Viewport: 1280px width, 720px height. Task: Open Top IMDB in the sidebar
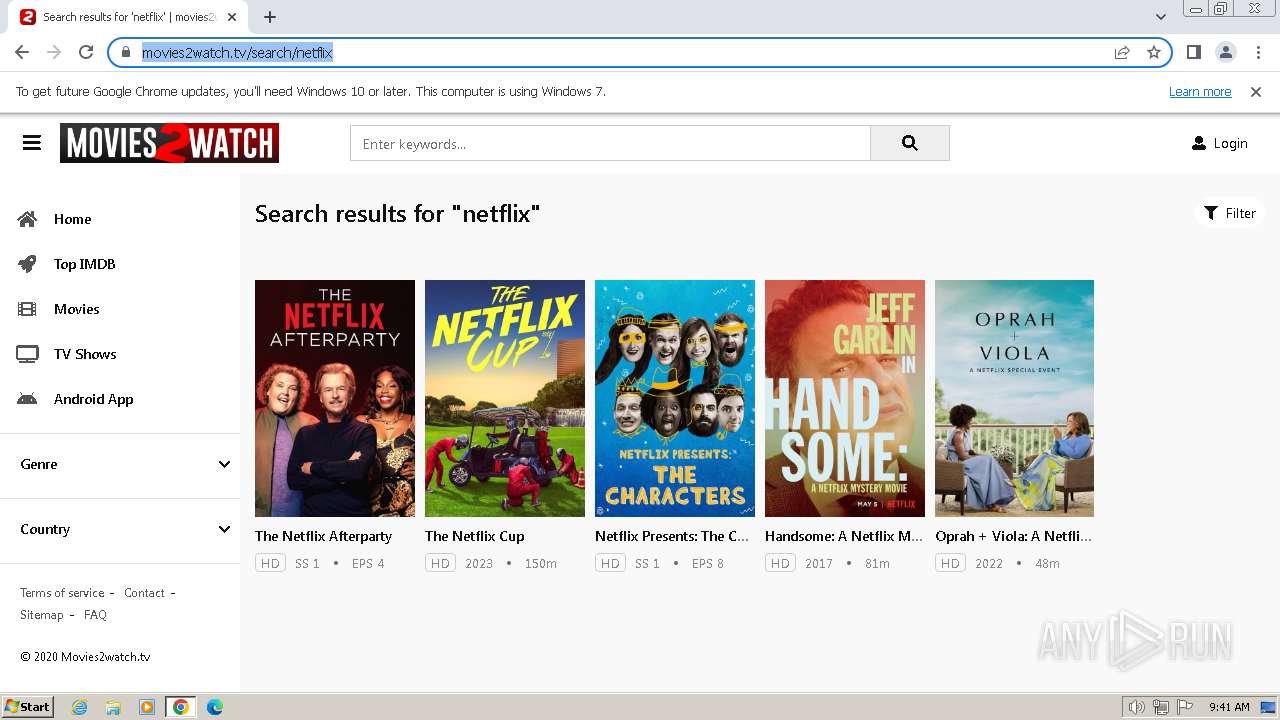coord(85,264)
